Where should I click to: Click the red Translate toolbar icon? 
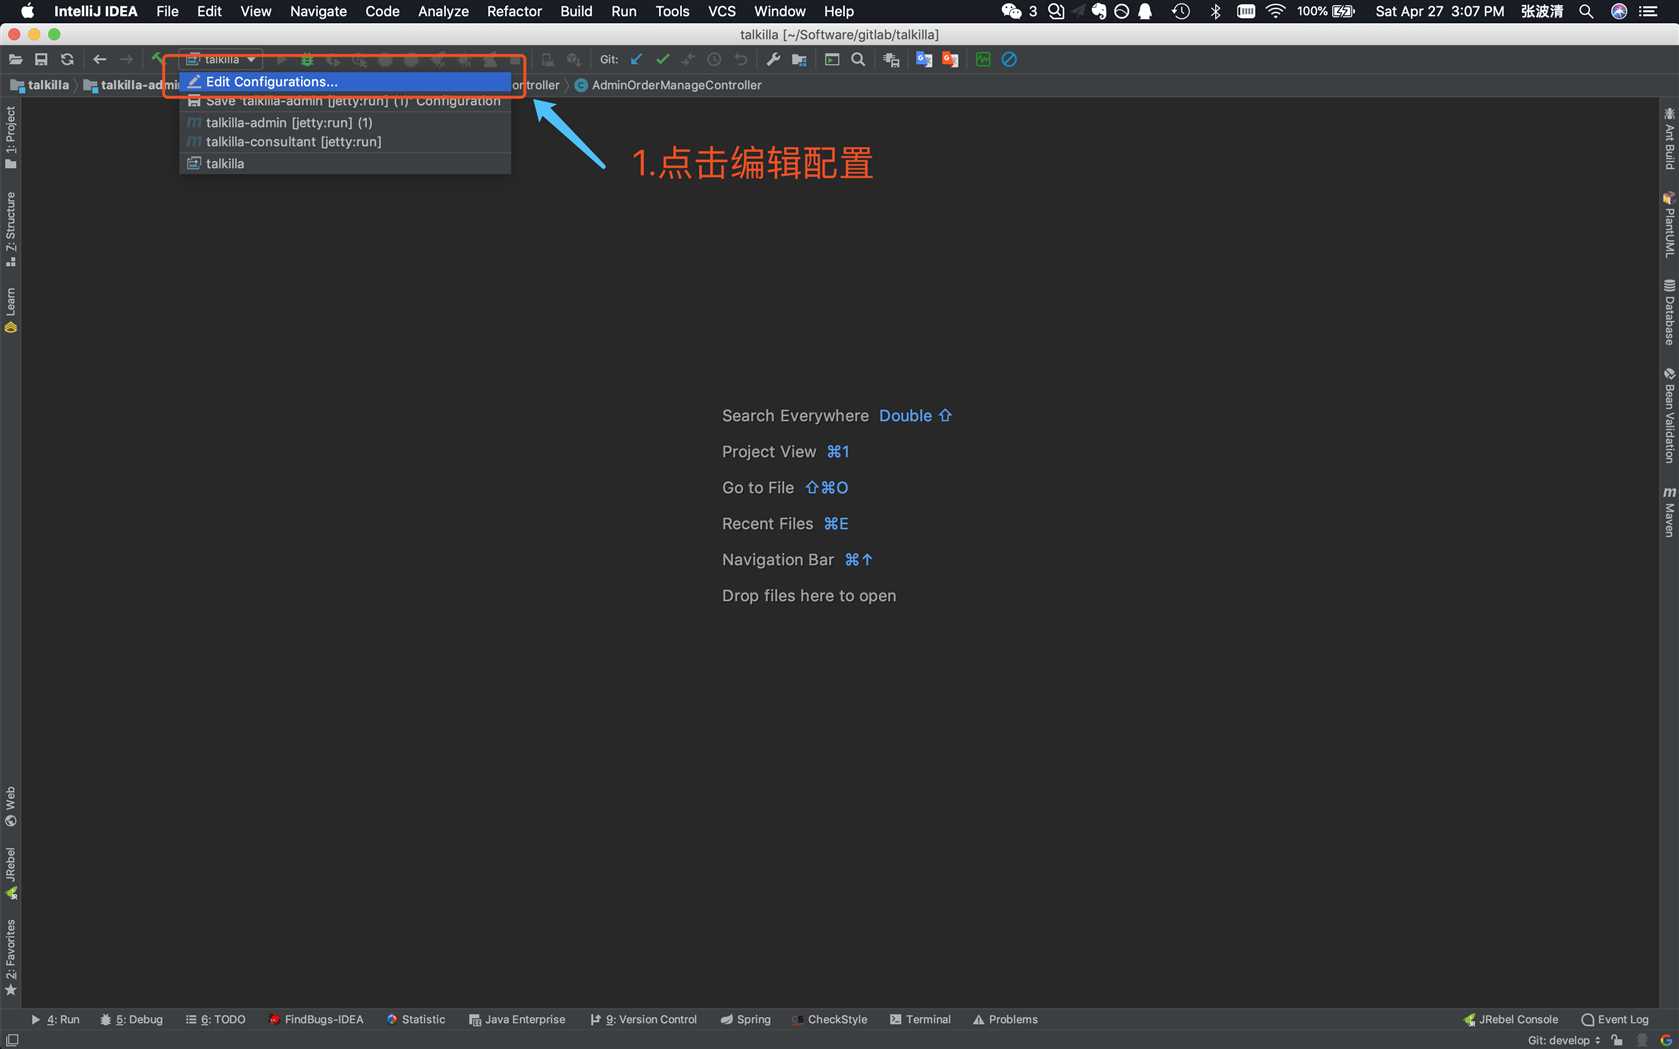click(950, 60)
